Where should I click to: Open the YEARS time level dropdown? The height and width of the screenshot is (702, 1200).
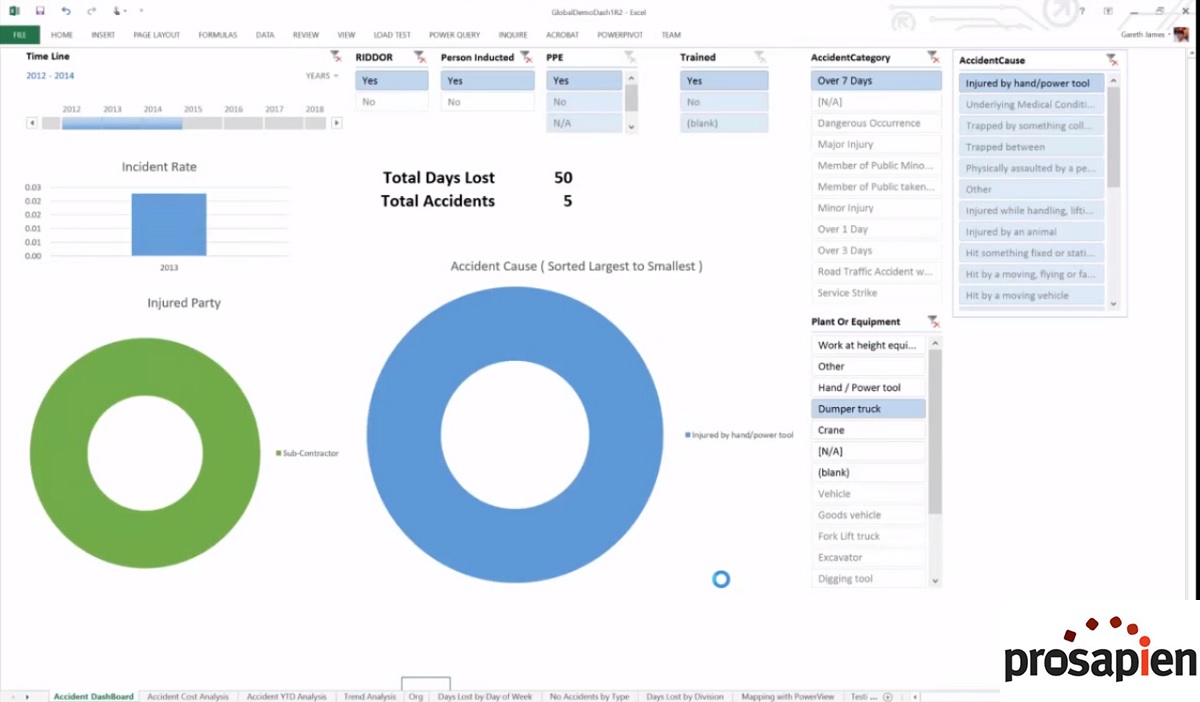322,76
